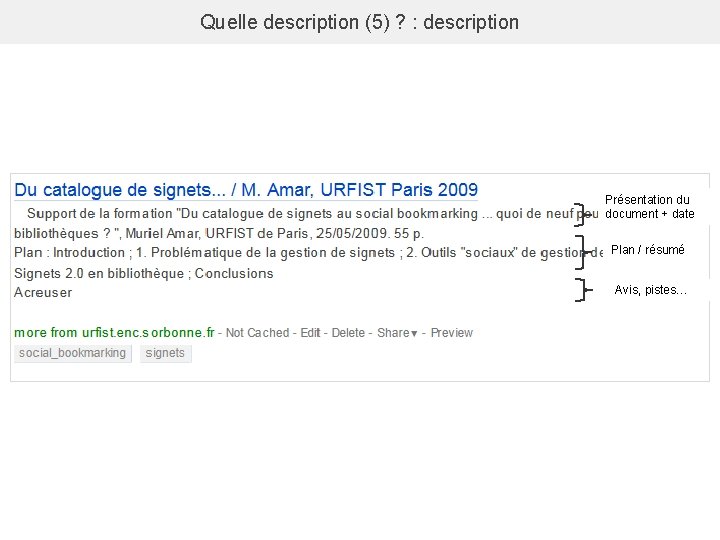Screen dimensions: 720x540
Task: Select the signets tag
Action: tap(165, 353)
